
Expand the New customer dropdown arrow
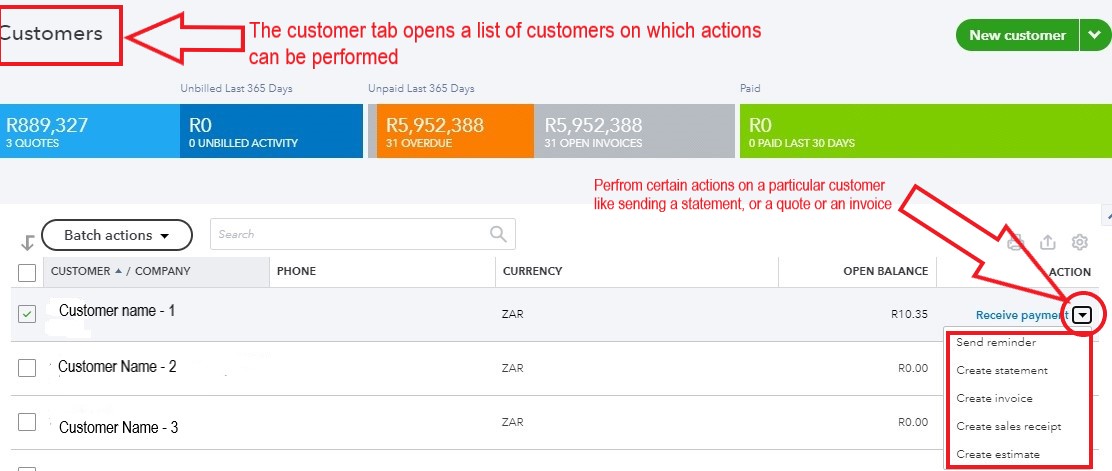[1091, 35]
